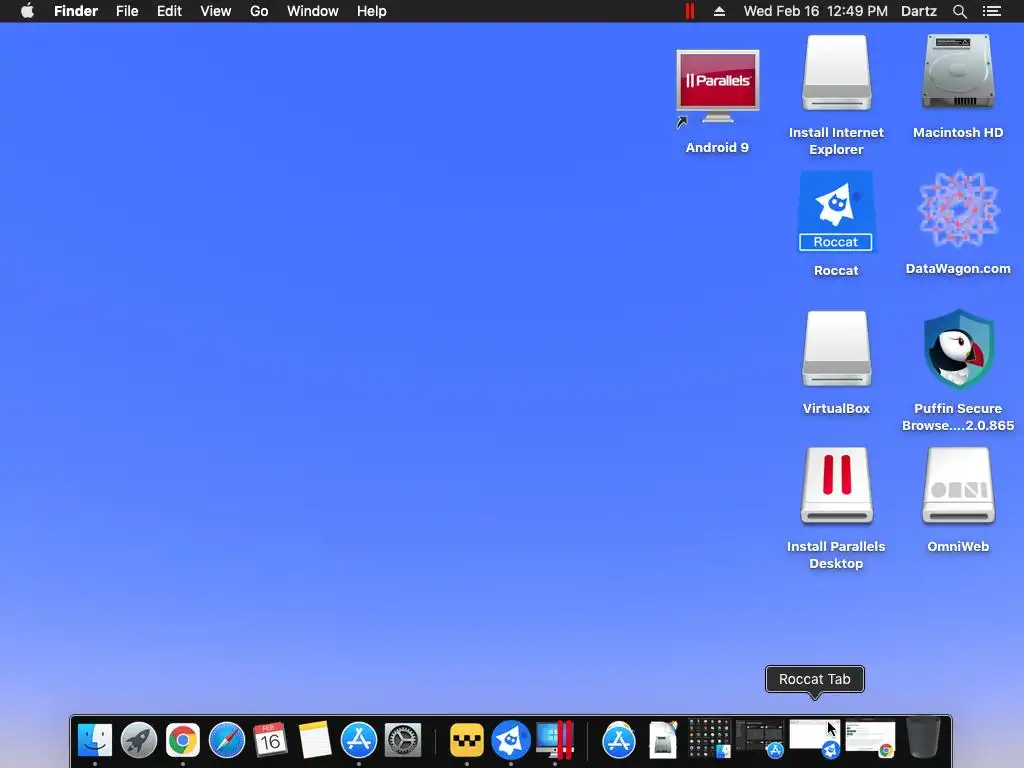This screenshot has width=1024, height=768.
Task: Open App Store icon left of System Preferences
Action: click(359, 740)
